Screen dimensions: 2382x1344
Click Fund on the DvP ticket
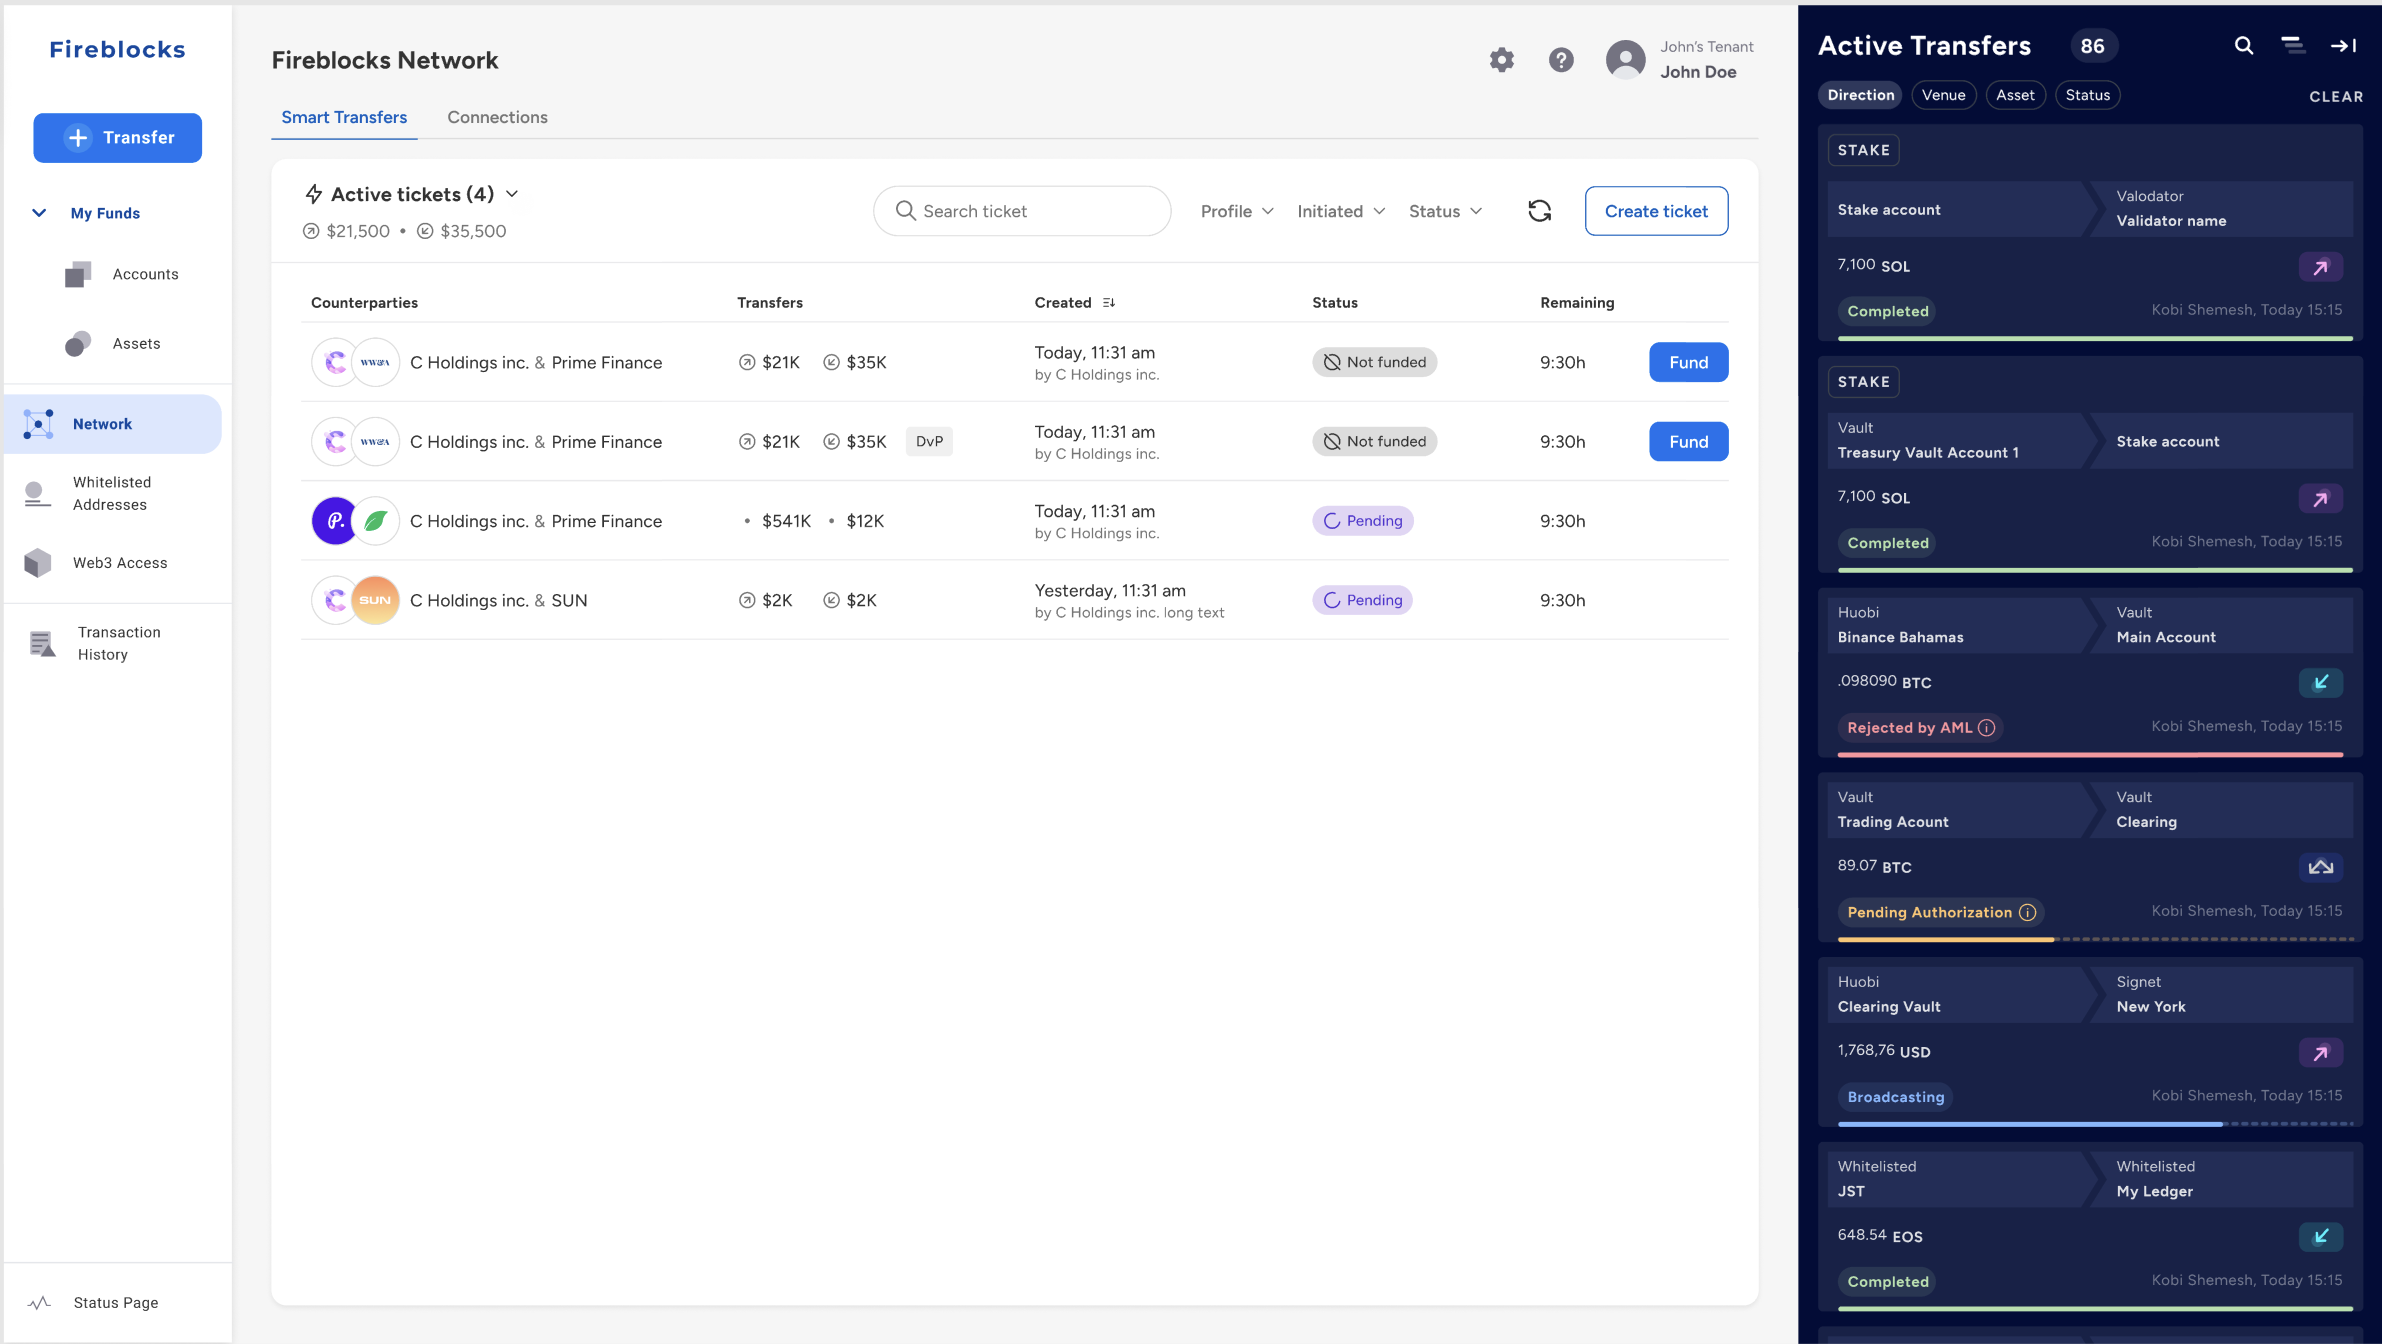[1688, 442]
